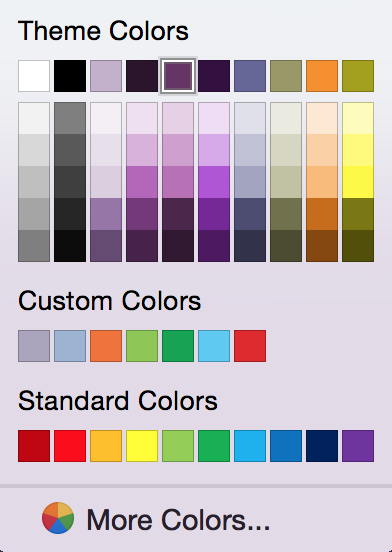Pick the red custom color swatch
Viewport: 392px width, 552px height.
coord(250,346)
